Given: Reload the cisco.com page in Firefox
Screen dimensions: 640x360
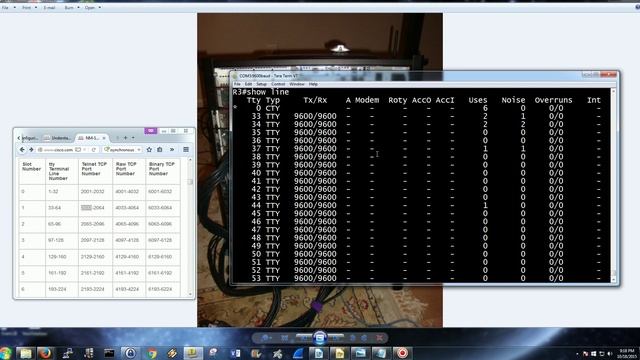Looking at the screenshot, I should [94, 150].
